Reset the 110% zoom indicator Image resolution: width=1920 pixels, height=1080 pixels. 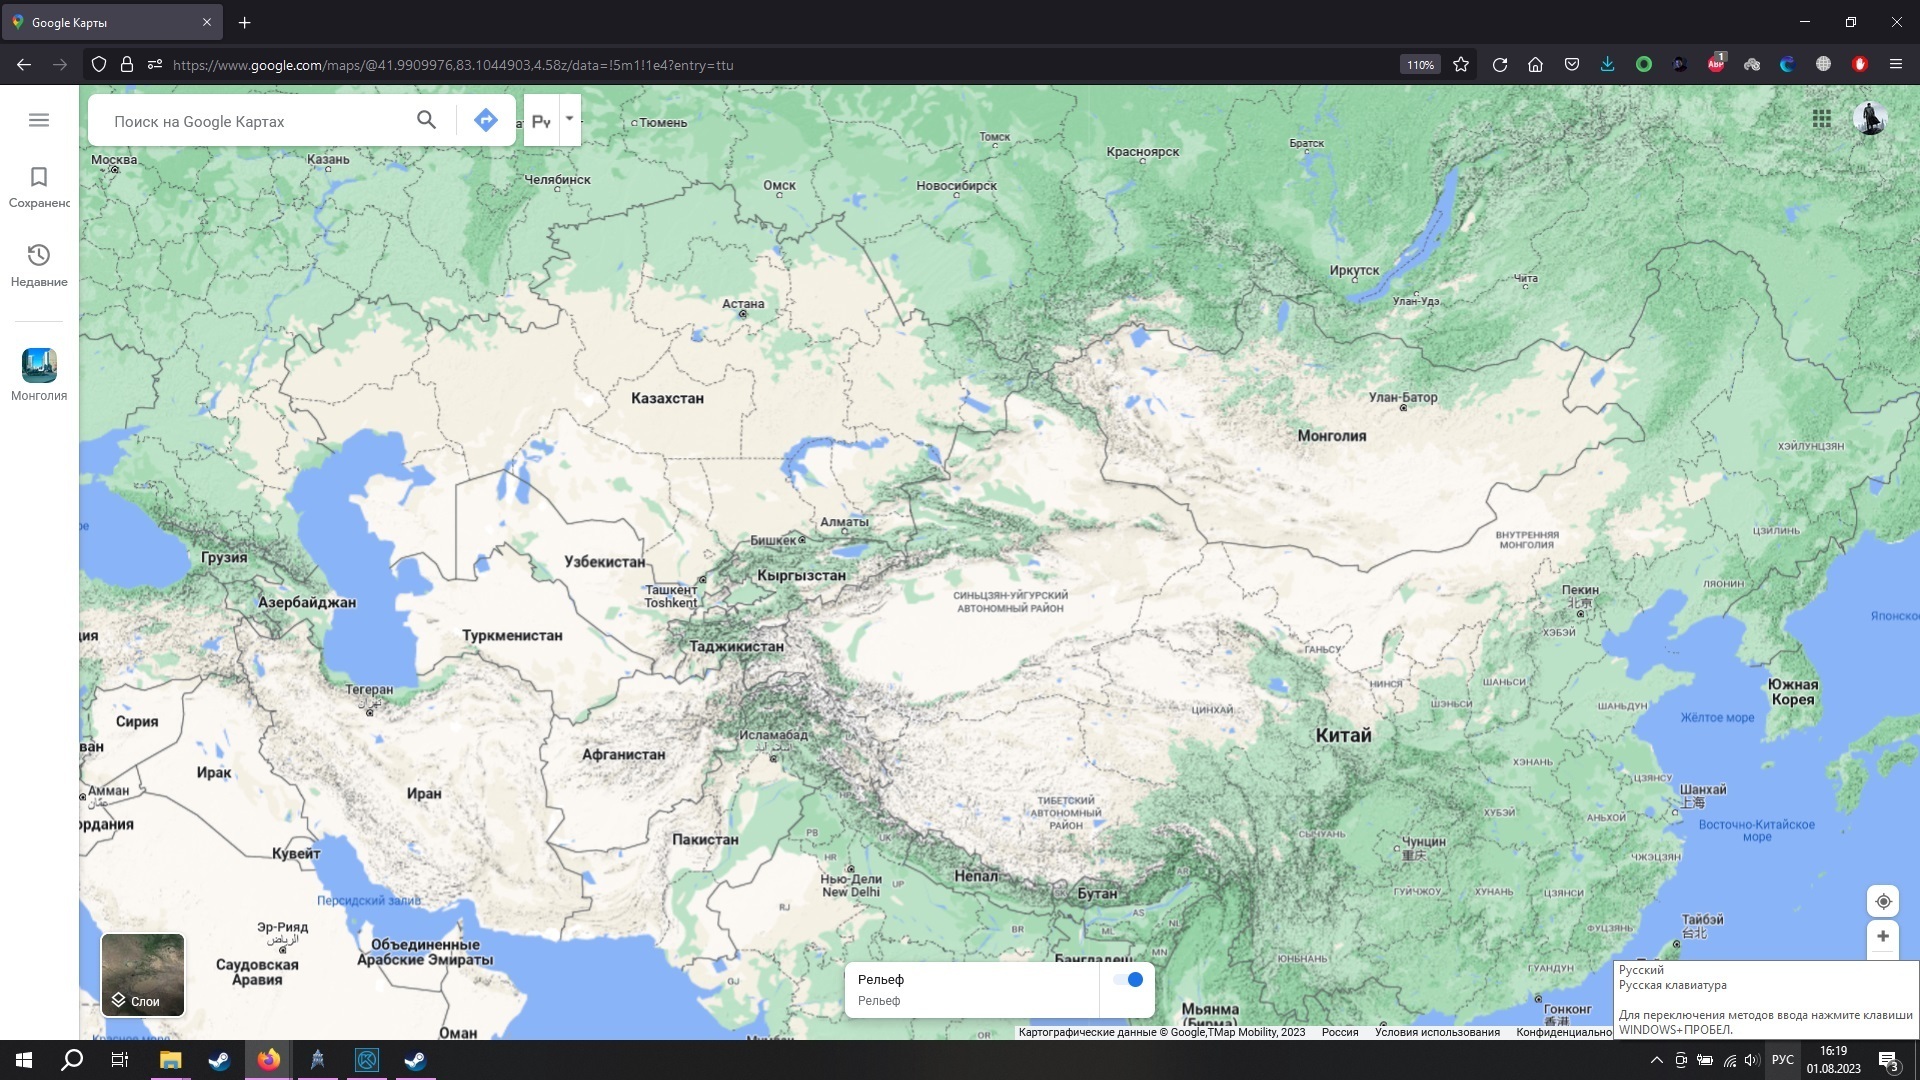(1420, 65)
